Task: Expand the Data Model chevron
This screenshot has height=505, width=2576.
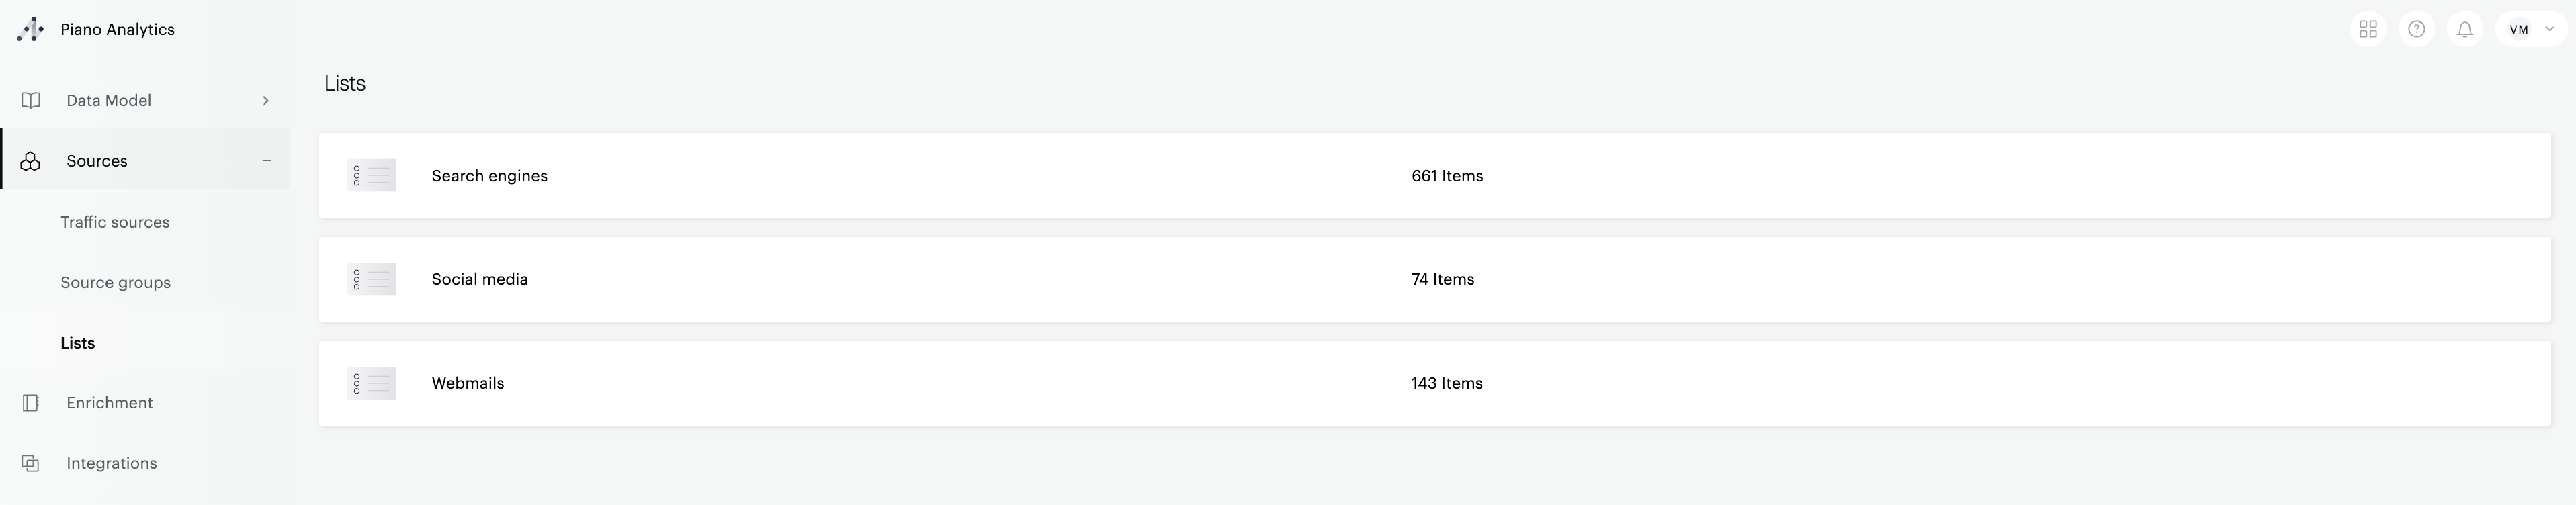Action: pyautogui.click(x=265, y=100)
